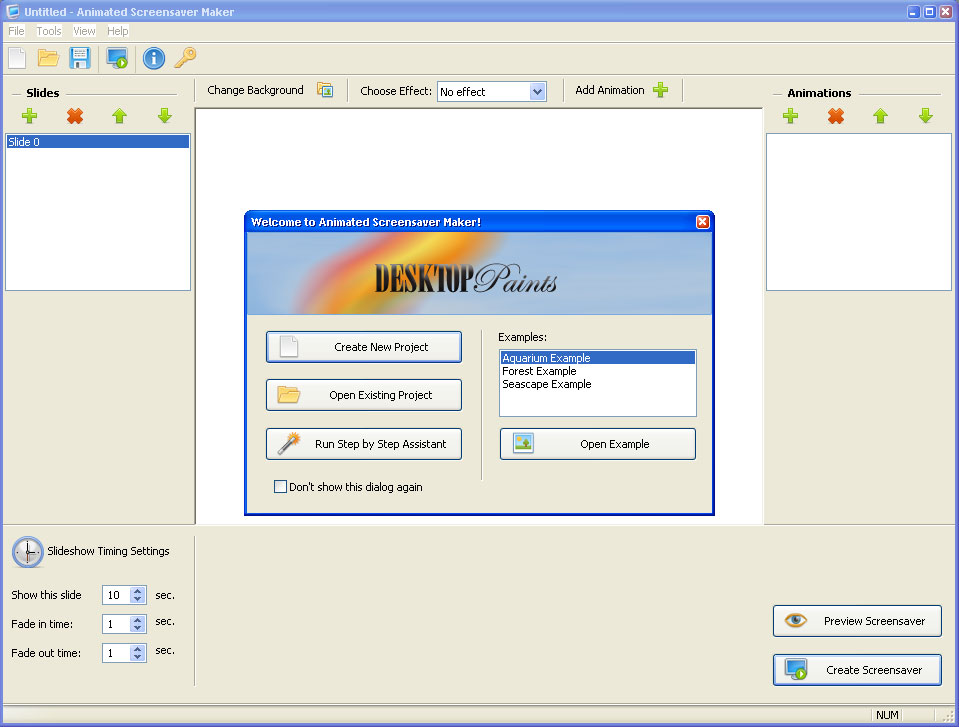This screenshot has width=959, height=727.
Task: Click Create New Project button
Action: 364,347
